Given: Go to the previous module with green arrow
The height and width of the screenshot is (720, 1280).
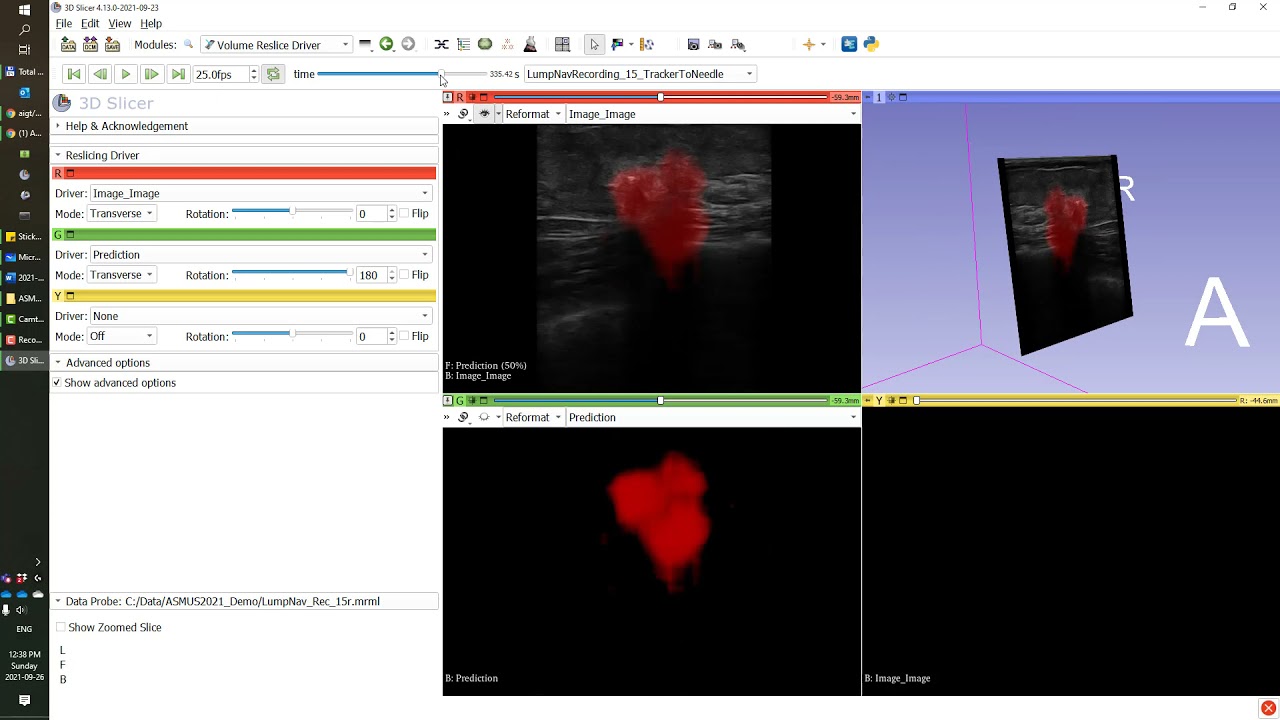Looking at the screenshot, I should point(386,44).
